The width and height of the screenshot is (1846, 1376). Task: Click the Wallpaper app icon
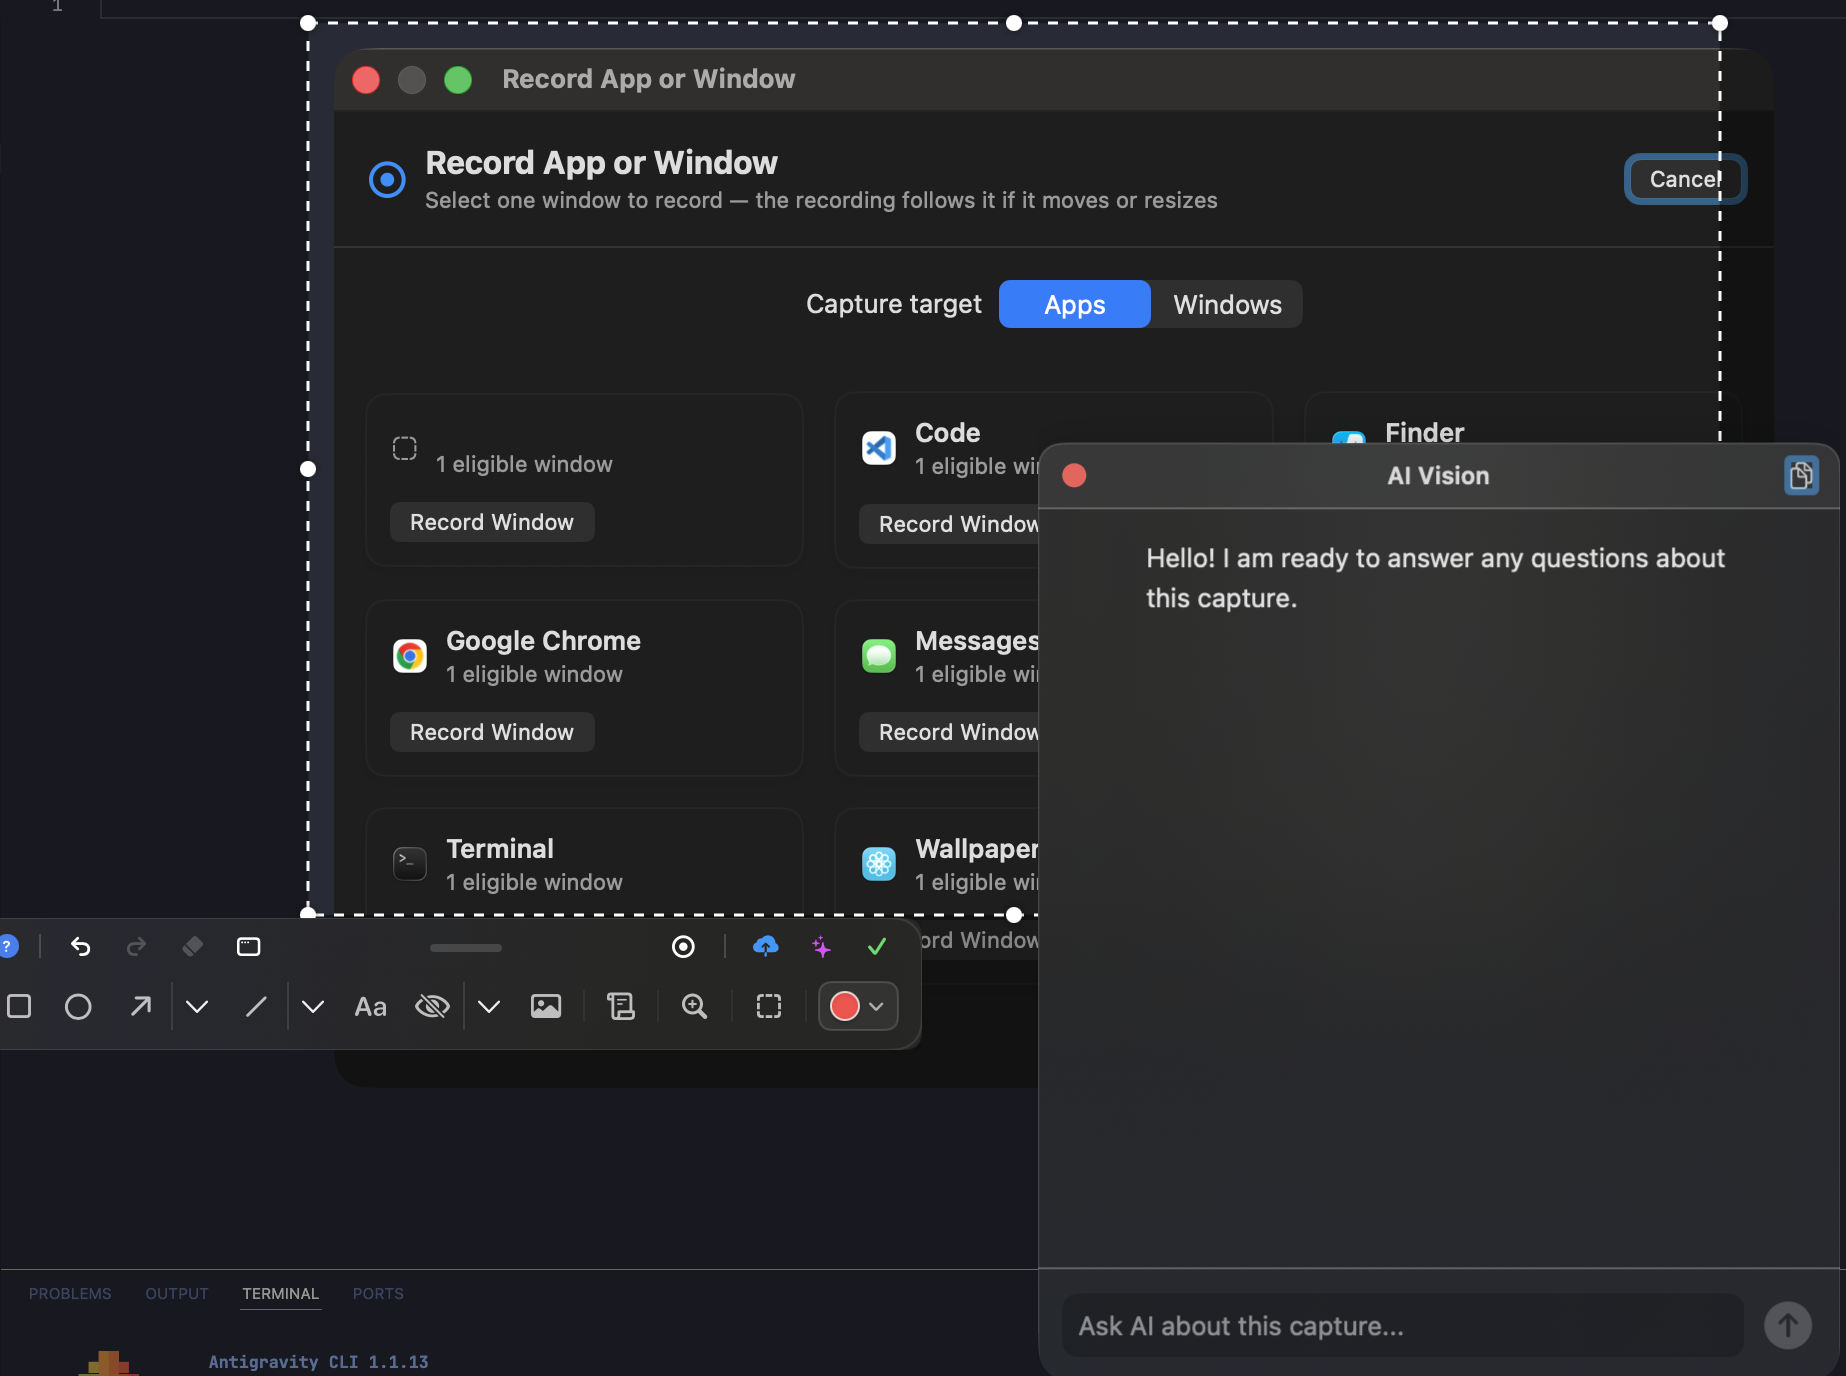point(879,864)
